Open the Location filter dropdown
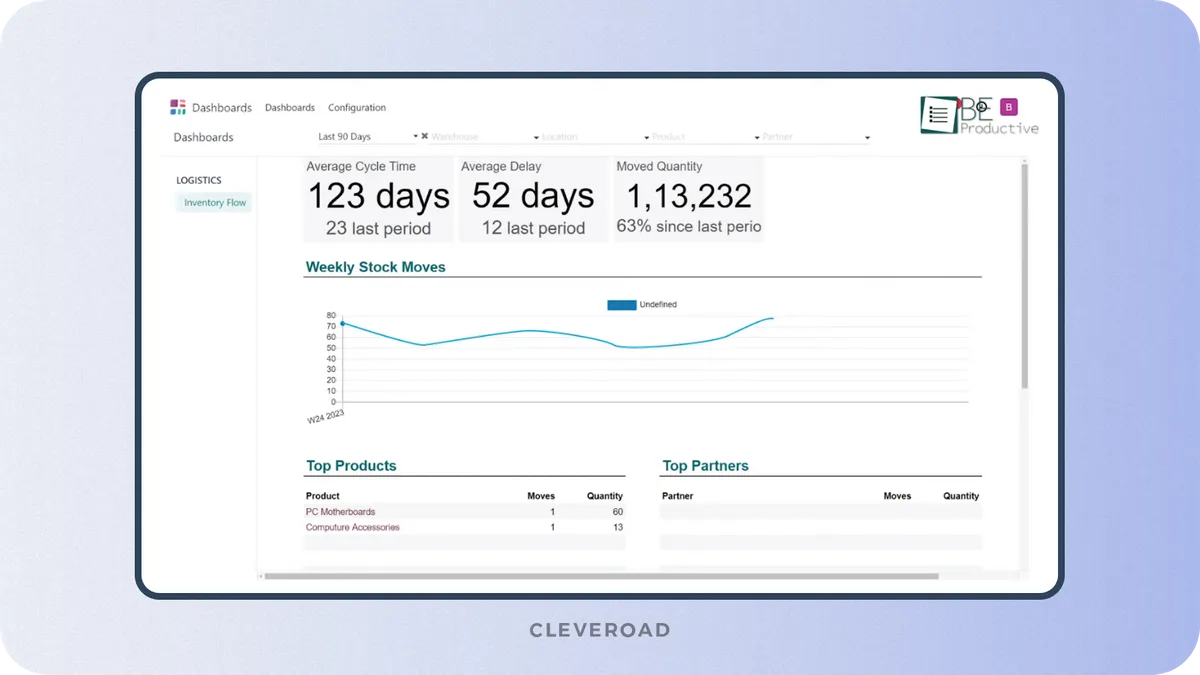 click(596, 137)
